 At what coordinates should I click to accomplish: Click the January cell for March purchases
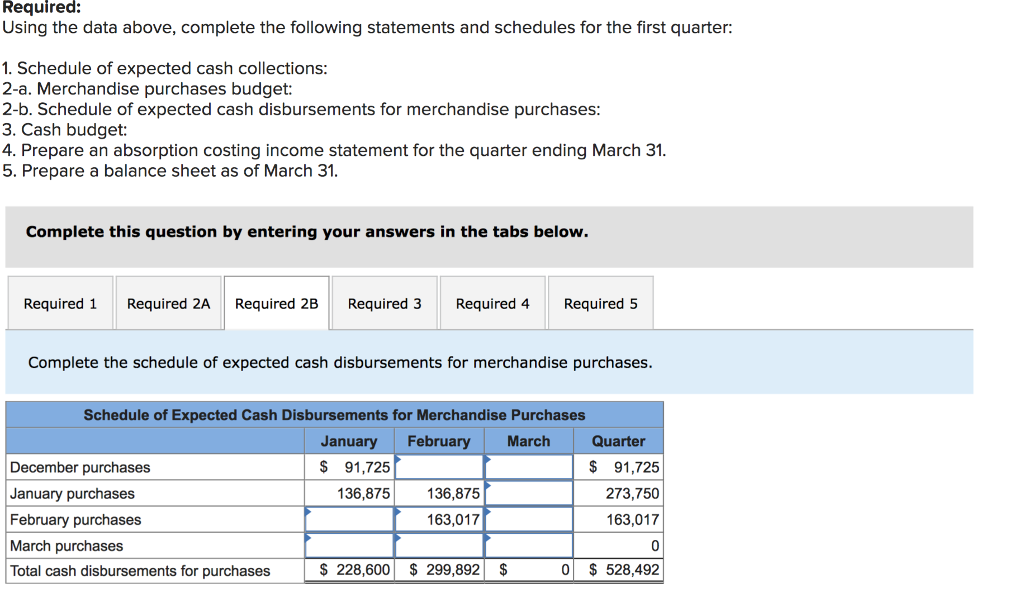pos(348,544)
